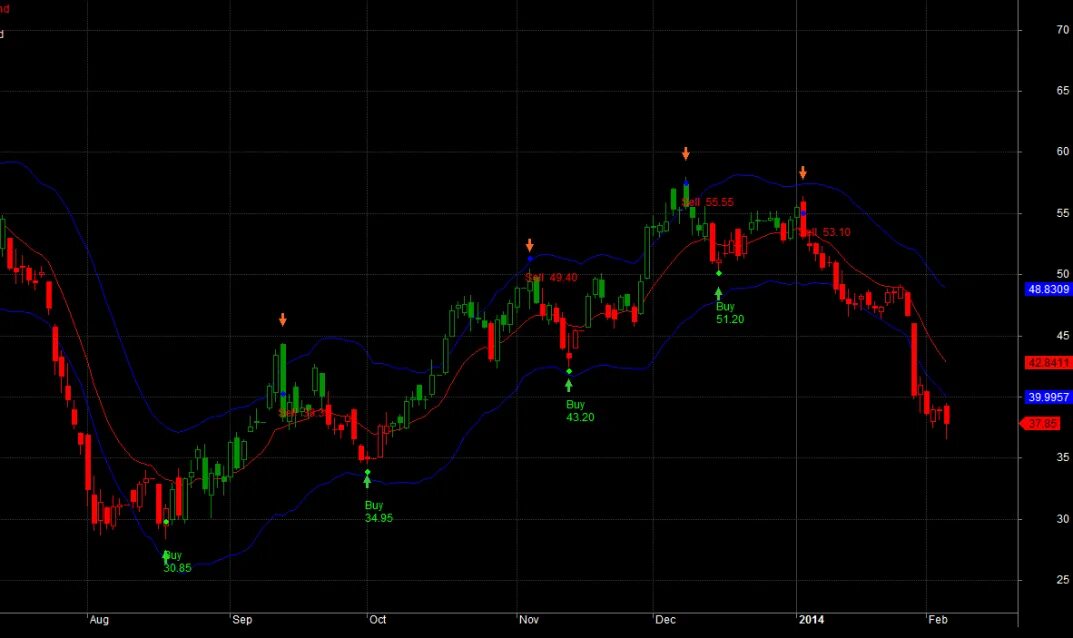Viewport: 1073px width, 638px height.
Task: Toggle the blue 39.9957 price marker
Action: (1047, 396)
